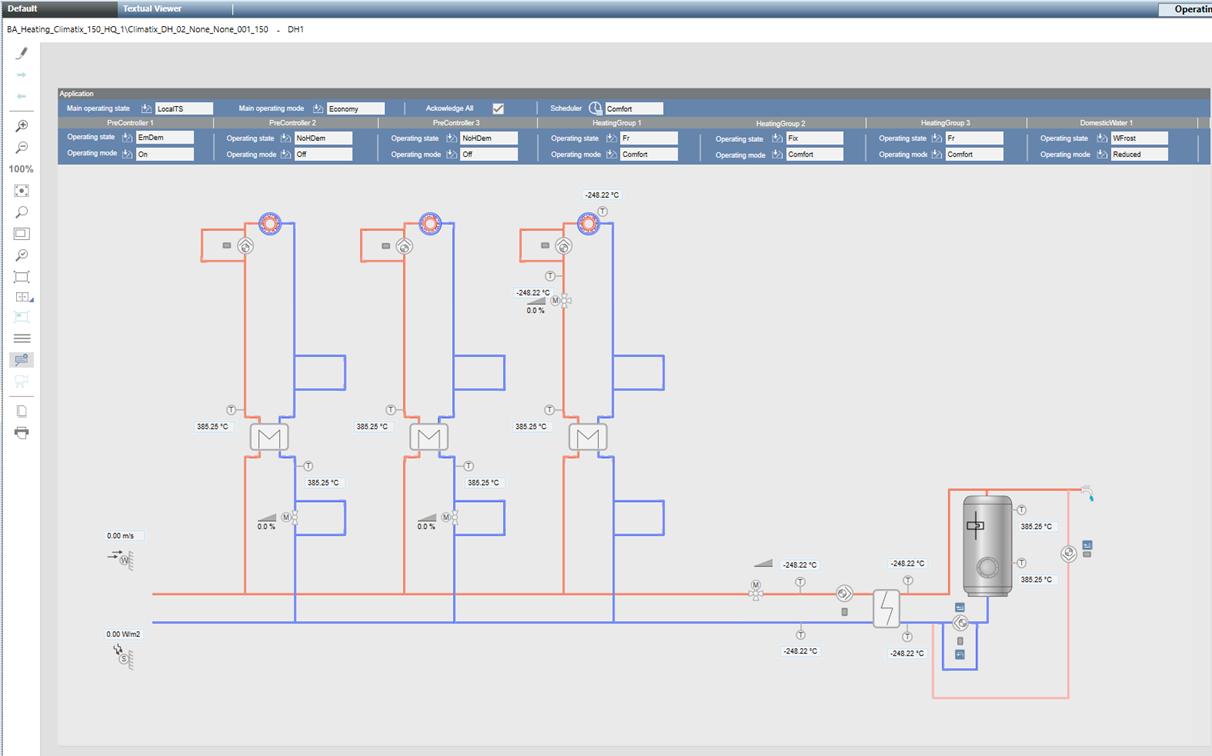Reset view with the 100% zoom icon
The height and width of the screenshot is (756, 1212).
tap(20, 168)
